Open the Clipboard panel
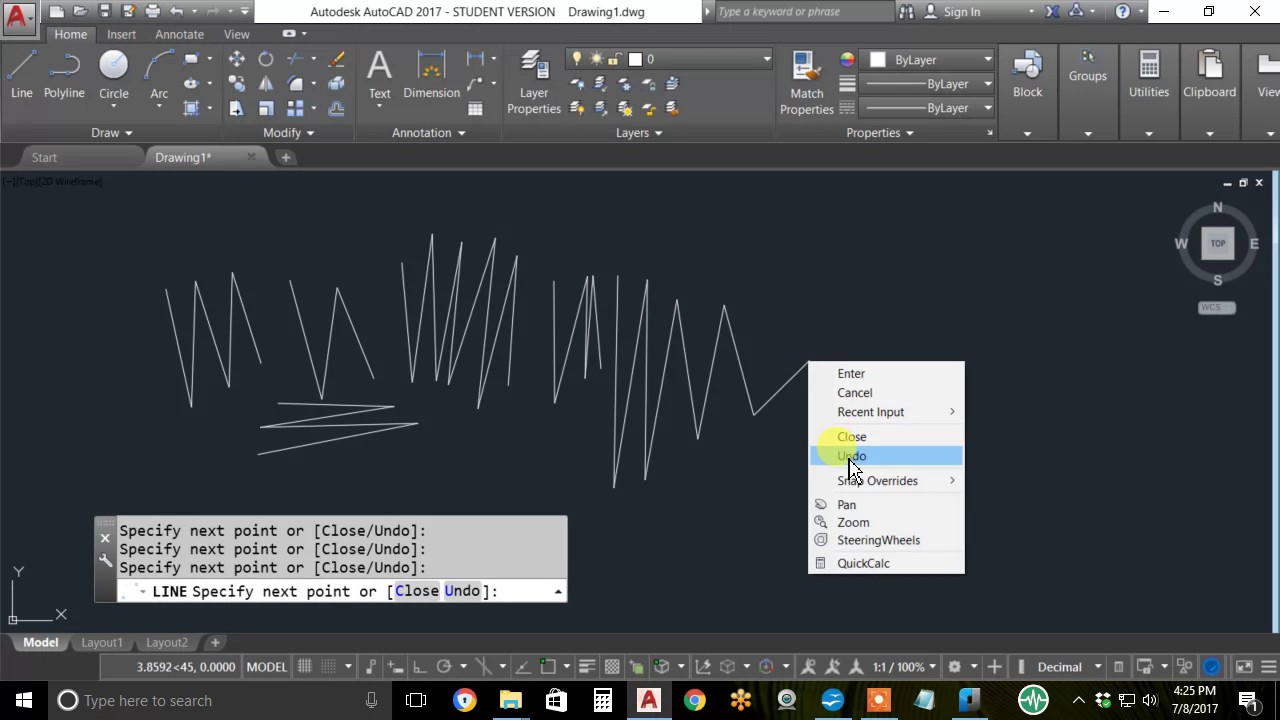1280x720 pixels. (1209, 92)
